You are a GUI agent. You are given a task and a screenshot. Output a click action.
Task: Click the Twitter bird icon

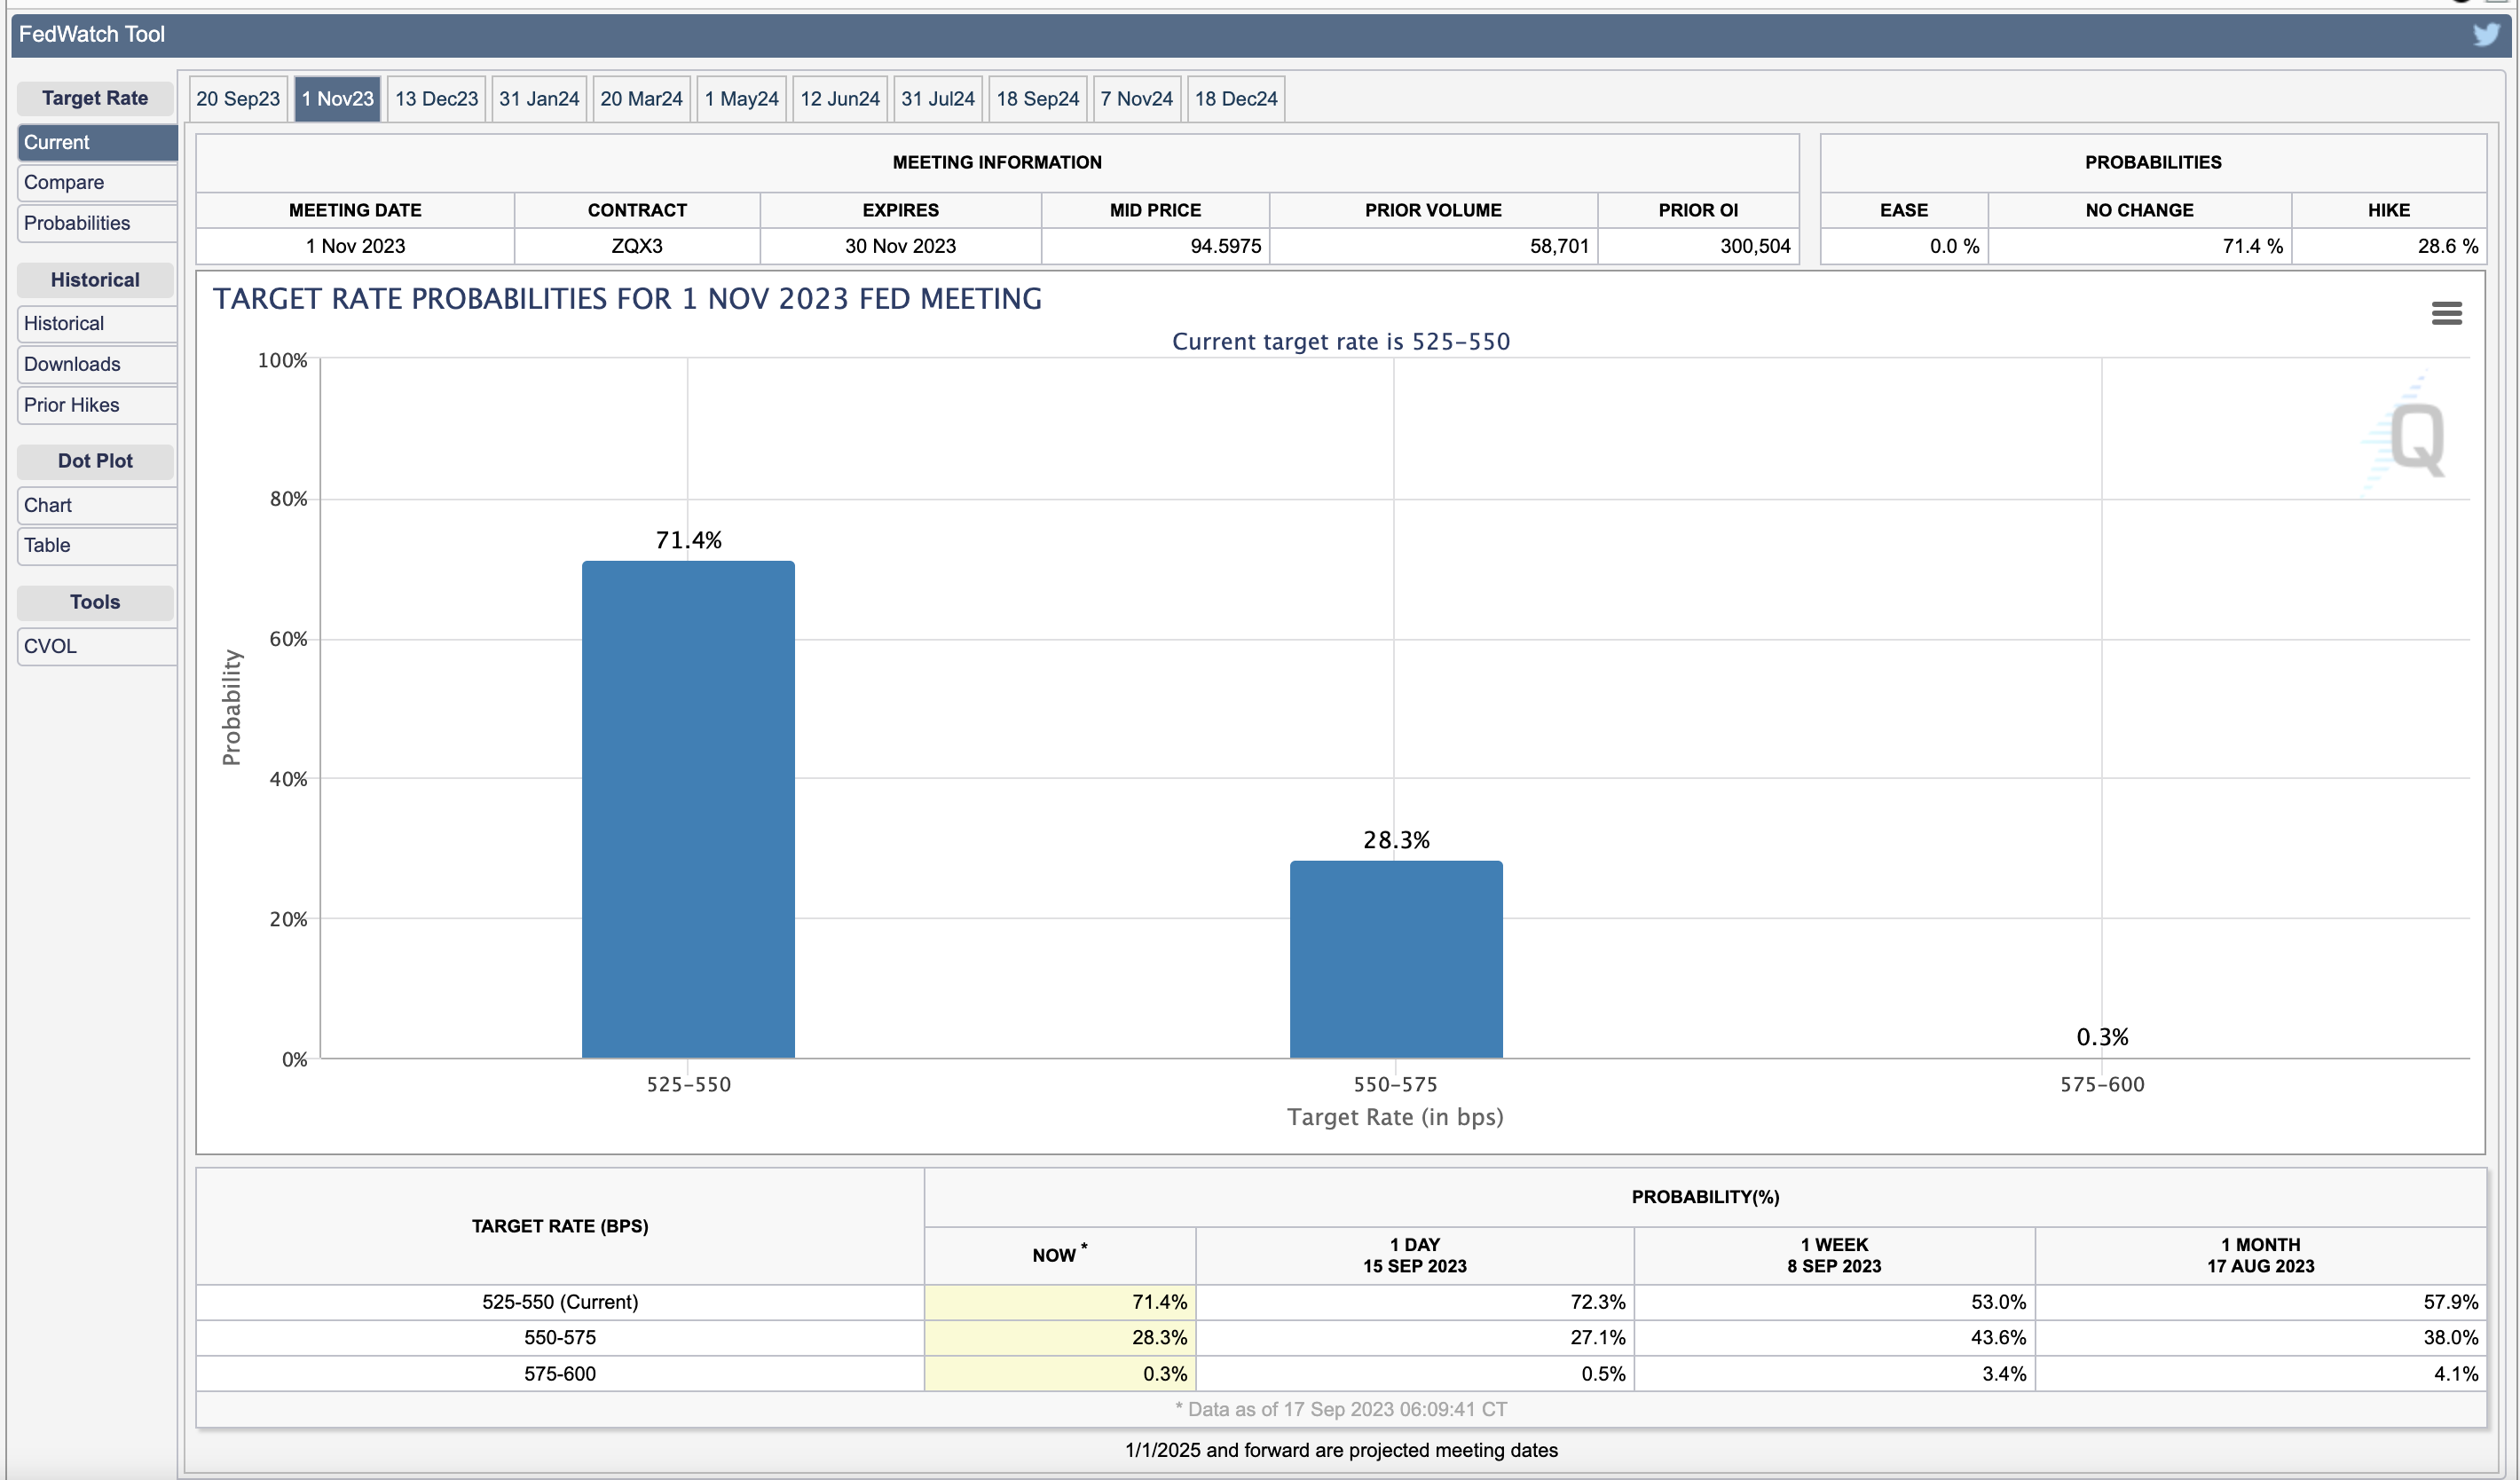click(x=2486, y=34)
